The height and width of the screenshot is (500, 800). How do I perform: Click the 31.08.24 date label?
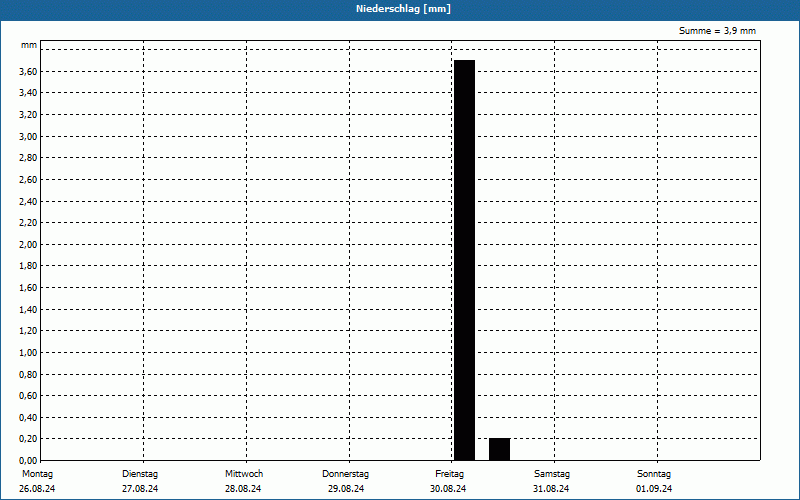(x=551, y=489)
